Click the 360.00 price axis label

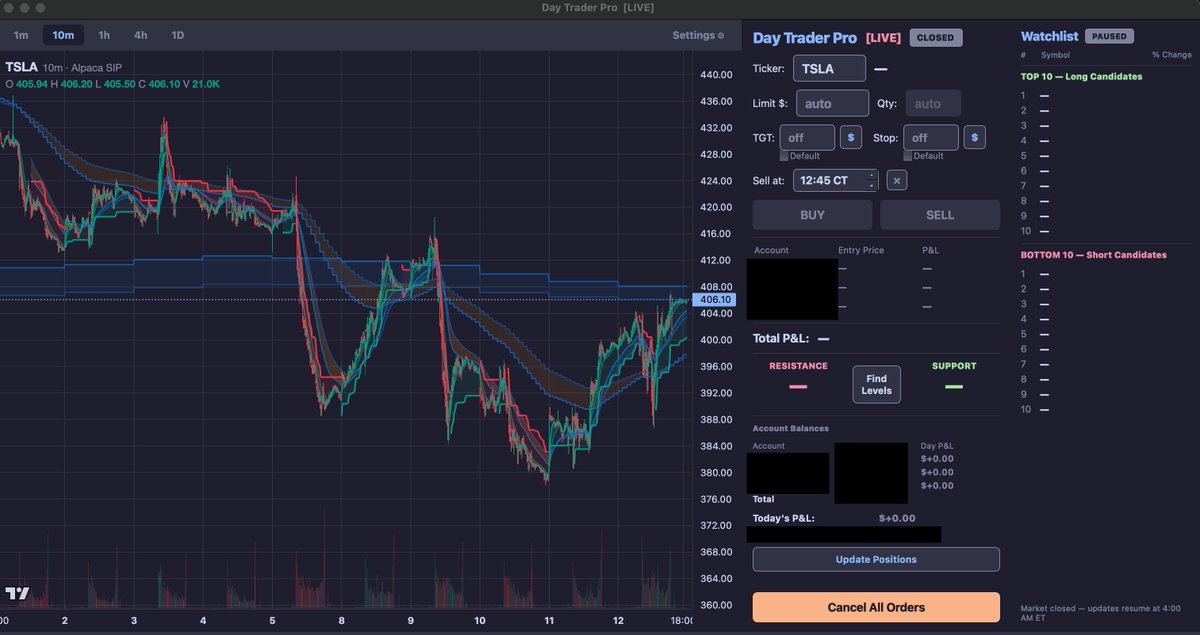[x=717, y=605]
